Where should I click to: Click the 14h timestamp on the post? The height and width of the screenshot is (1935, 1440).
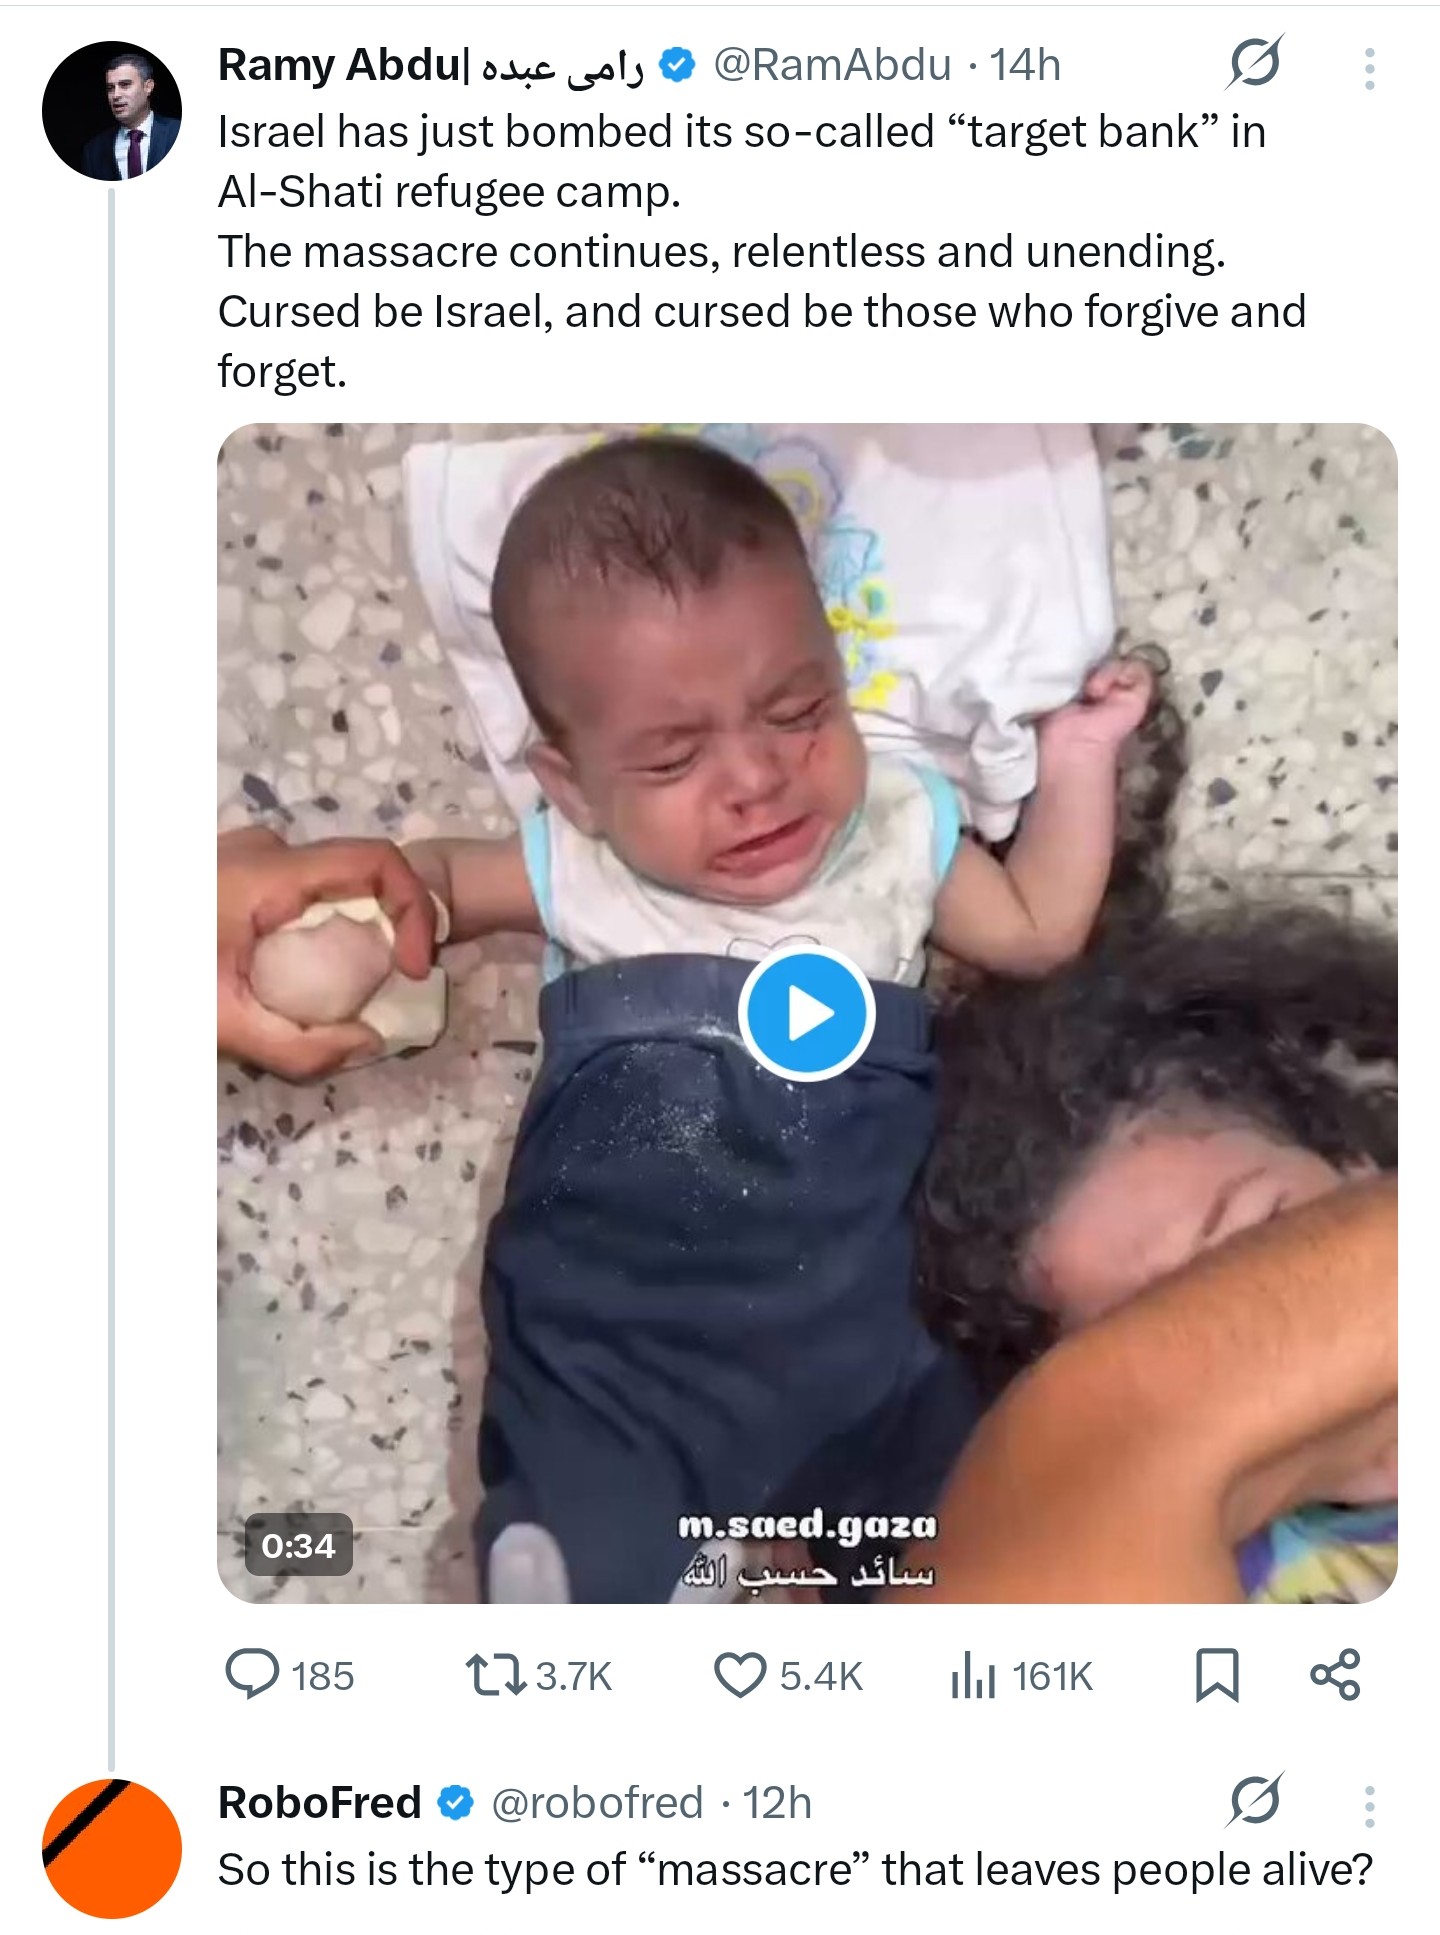tap(1025, 66)
